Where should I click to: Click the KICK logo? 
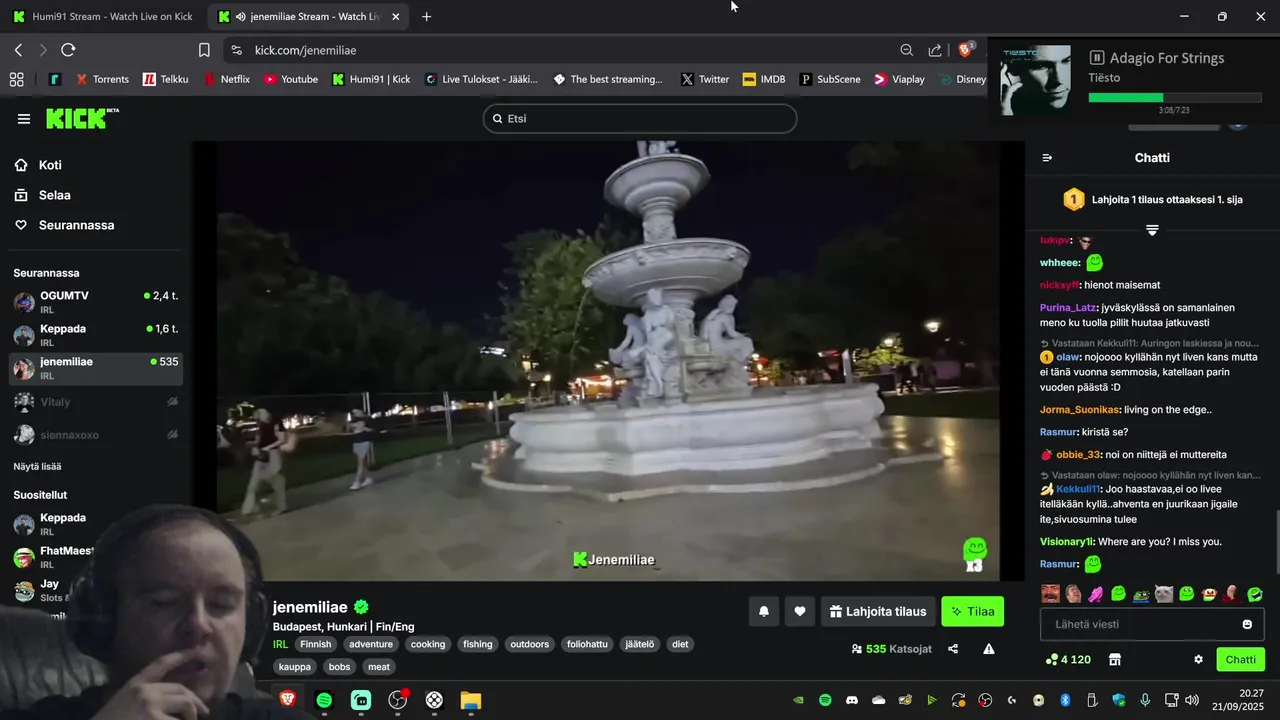[82, 118]
